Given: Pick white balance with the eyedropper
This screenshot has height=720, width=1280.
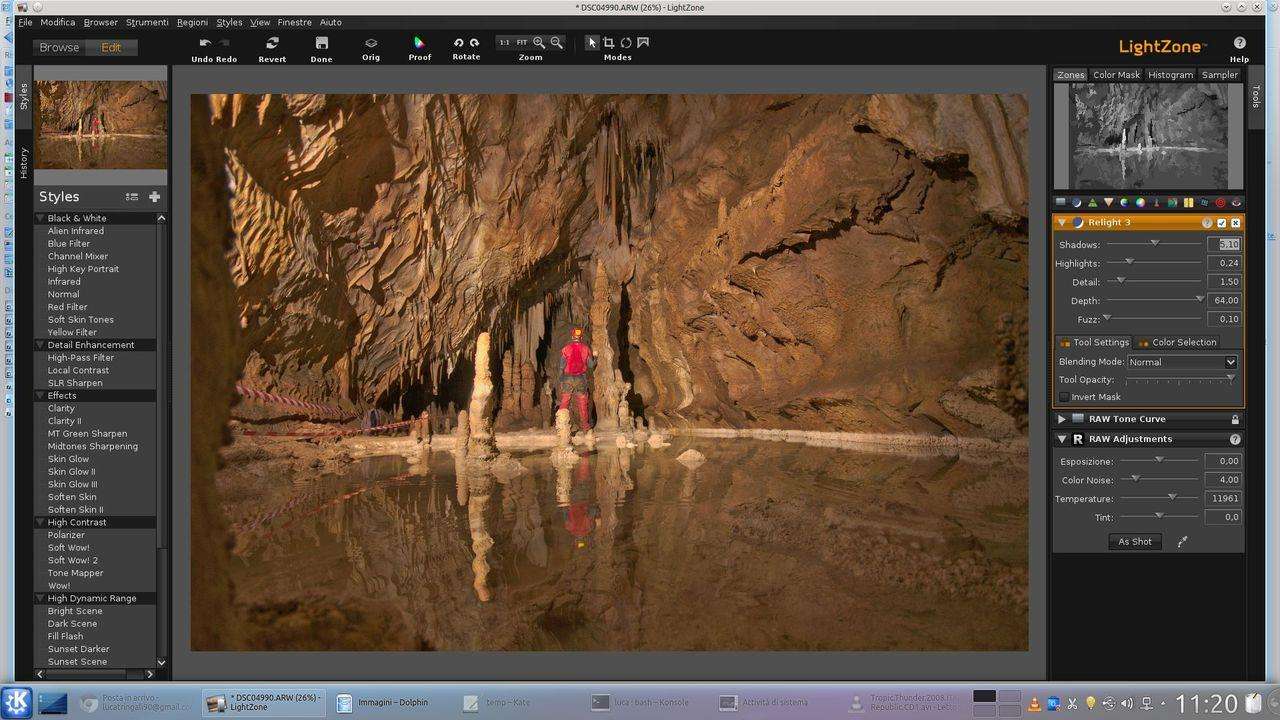Looking at the screenshot, I should (1182, 542).
